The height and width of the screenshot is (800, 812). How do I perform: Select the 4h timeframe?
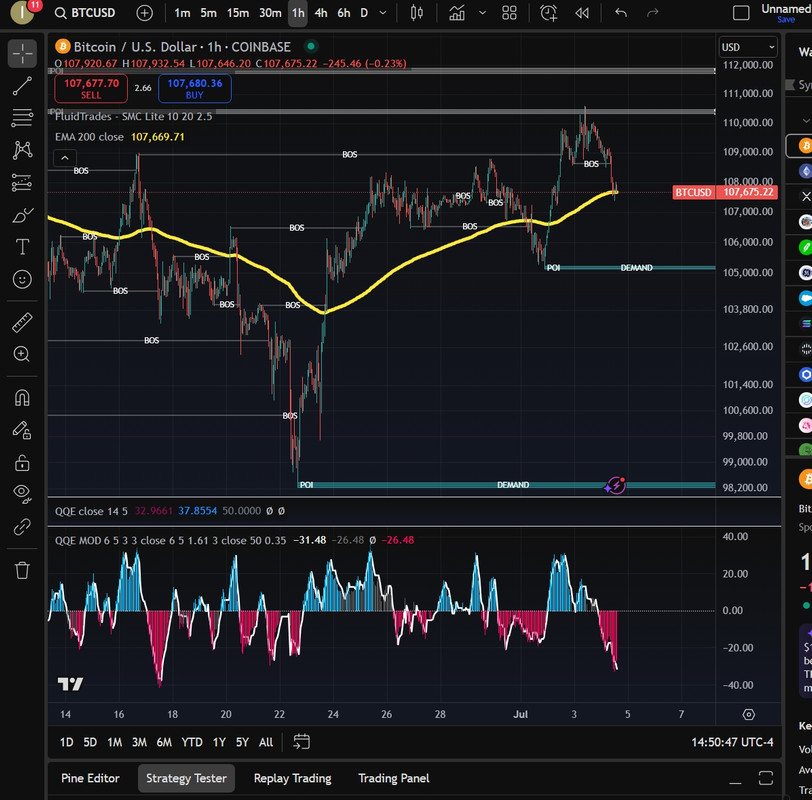[321, 13]
